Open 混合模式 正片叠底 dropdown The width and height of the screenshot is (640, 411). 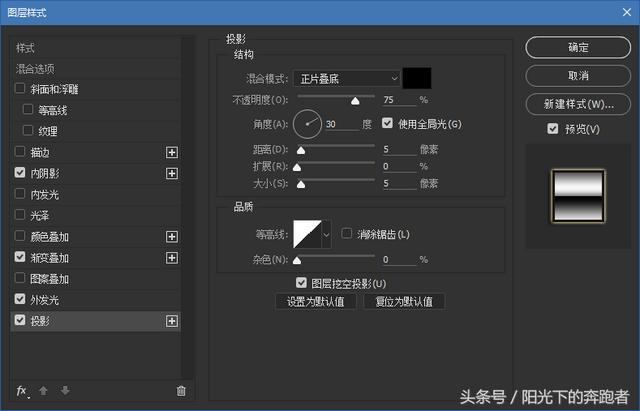[x=347, y=78]
